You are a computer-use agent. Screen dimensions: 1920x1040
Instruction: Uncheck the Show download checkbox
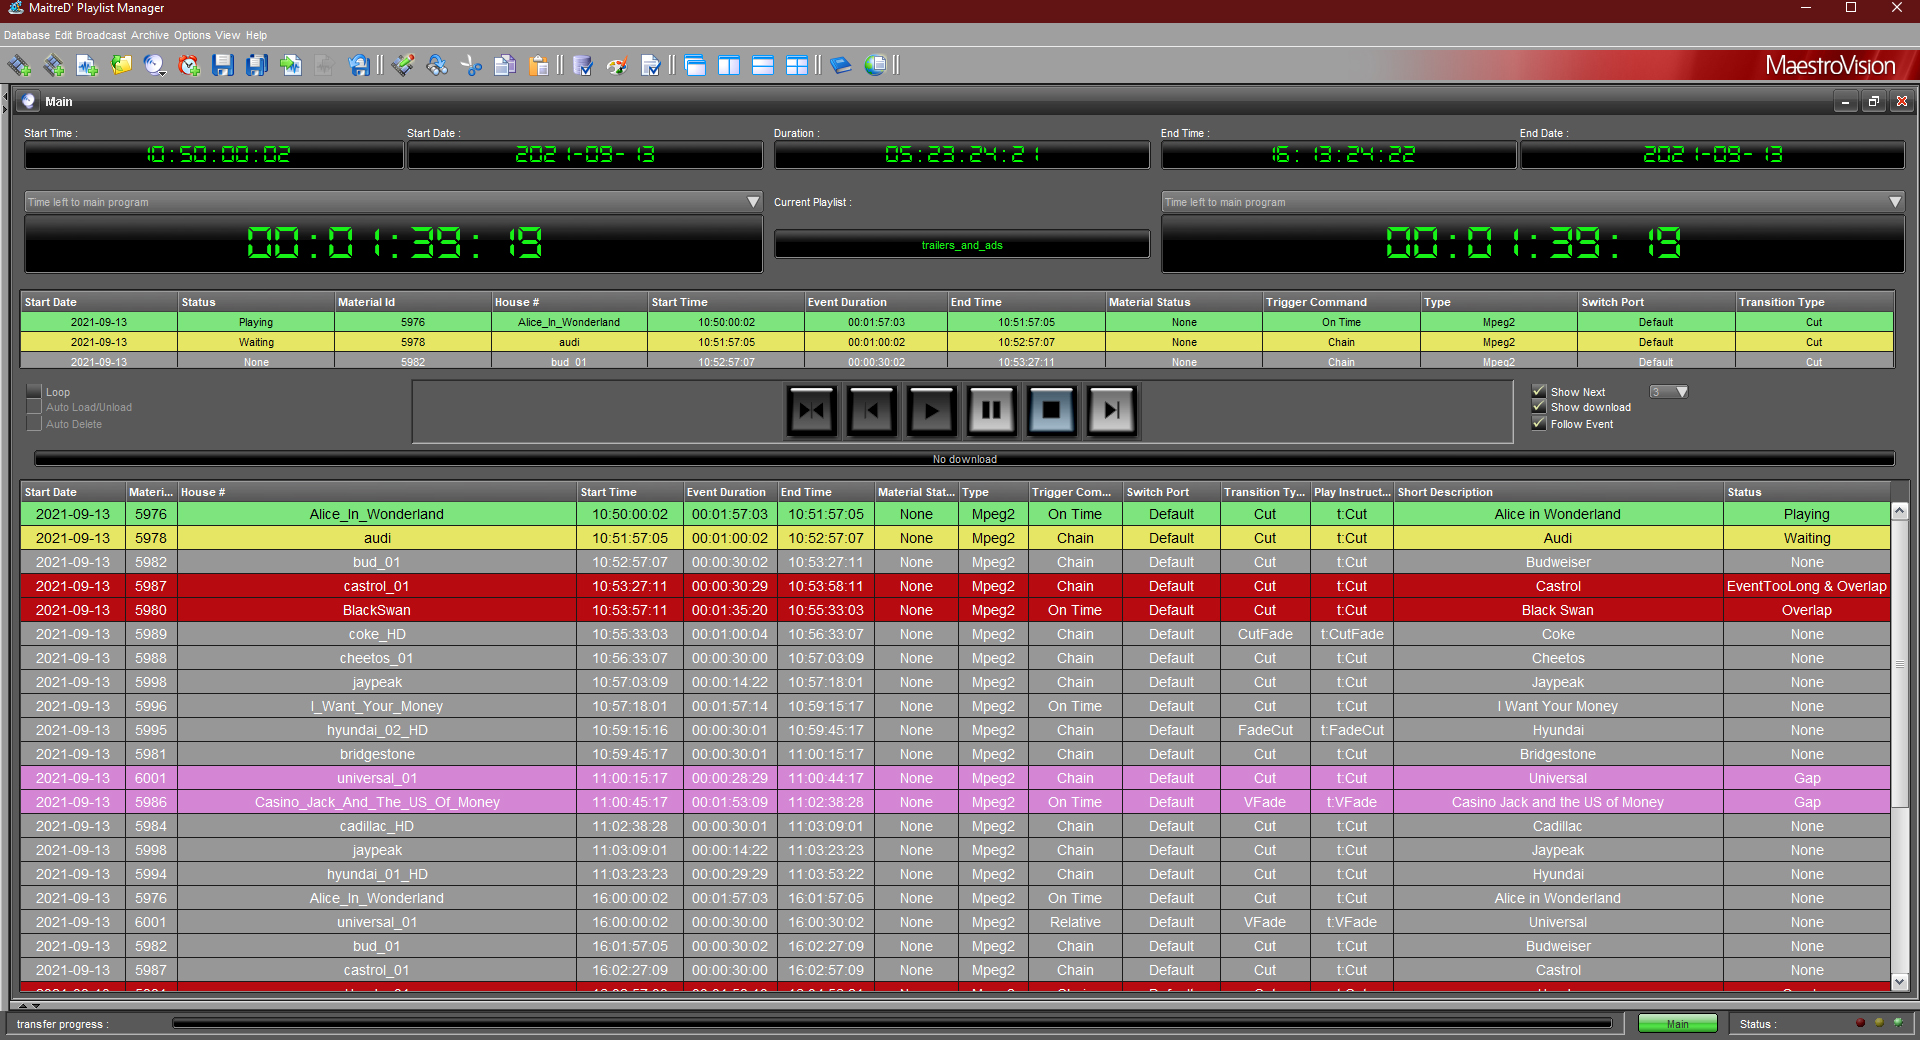coord(1539,407)
